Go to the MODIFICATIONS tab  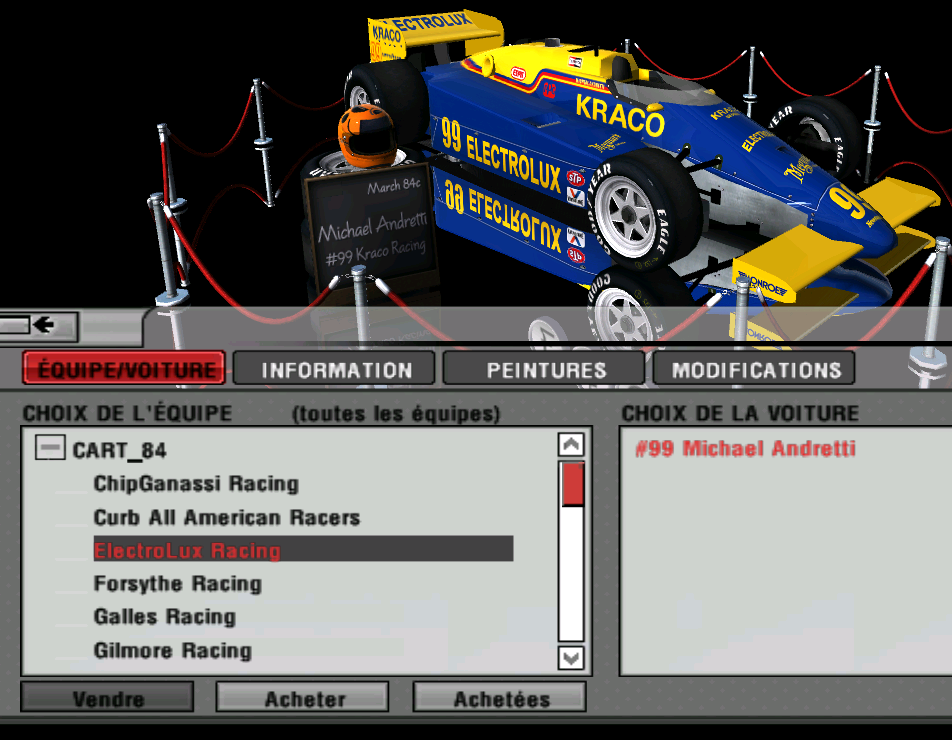point(754,368)
